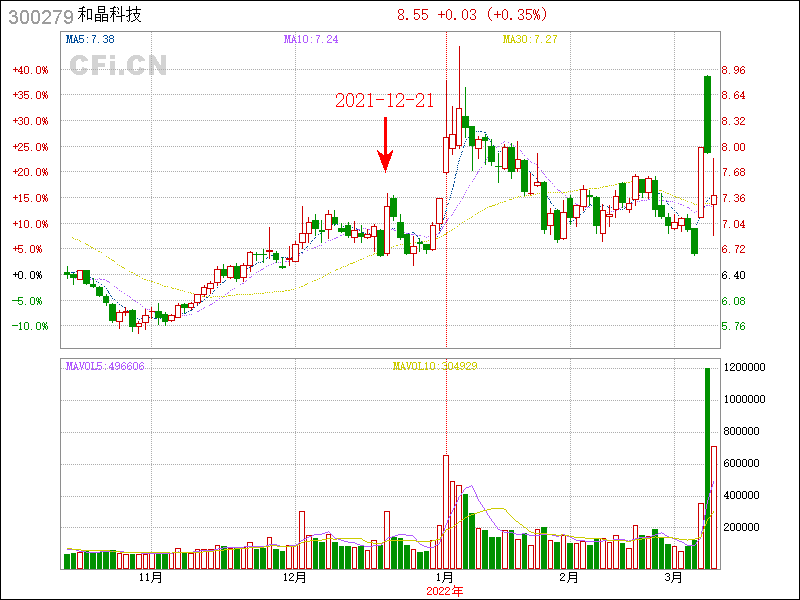Select the 7.68 price label
This screenshot has width=800, height=600.
point(734,172)
